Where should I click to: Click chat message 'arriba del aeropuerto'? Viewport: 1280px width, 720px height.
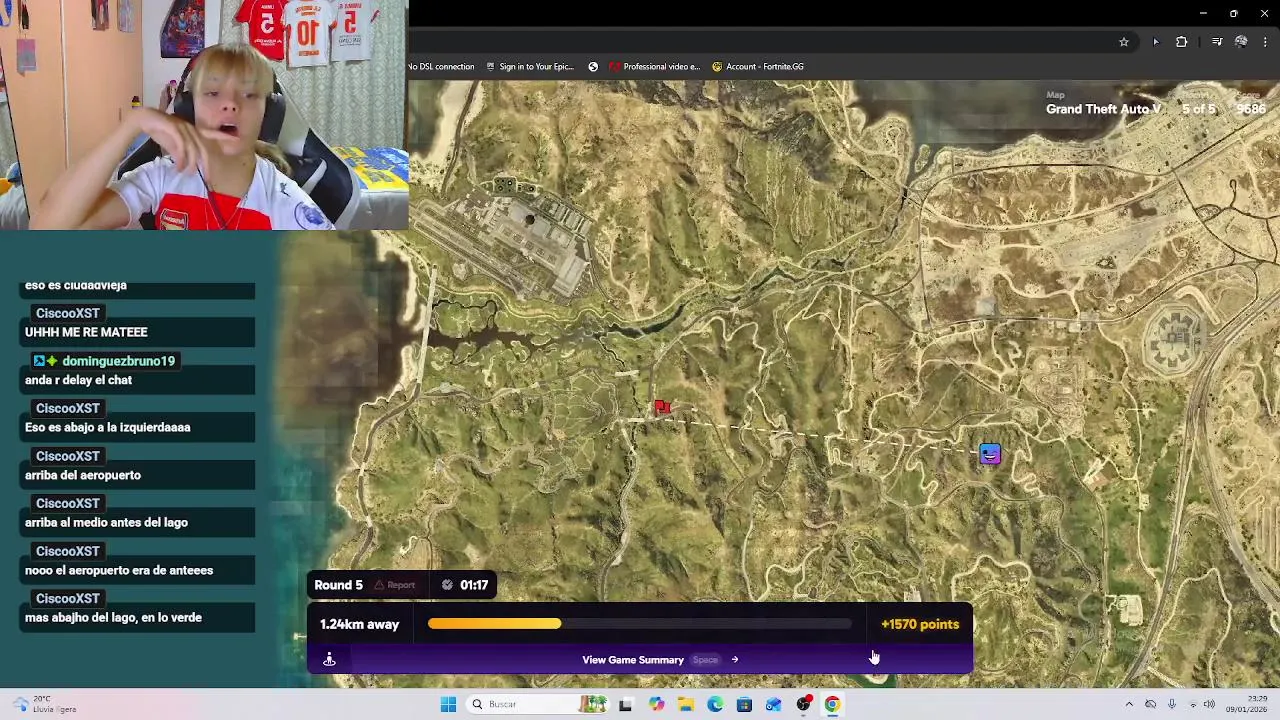(x=83, y=475)
